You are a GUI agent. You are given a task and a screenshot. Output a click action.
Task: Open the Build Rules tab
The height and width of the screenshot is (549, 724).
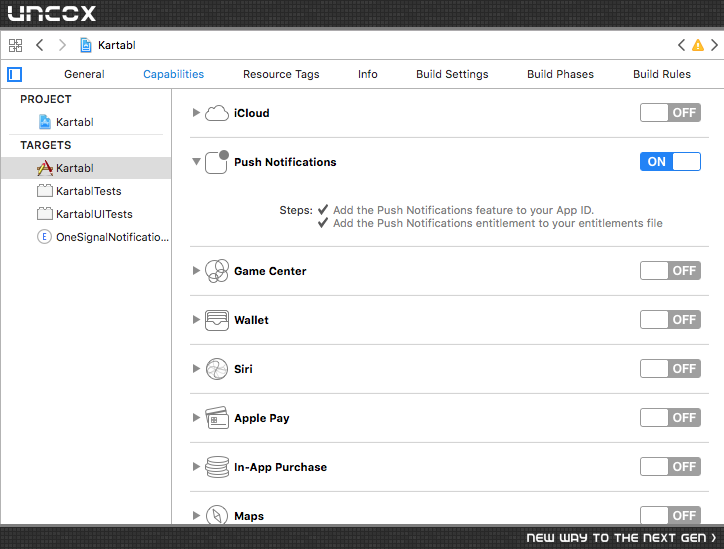click(x=662, y=74)
